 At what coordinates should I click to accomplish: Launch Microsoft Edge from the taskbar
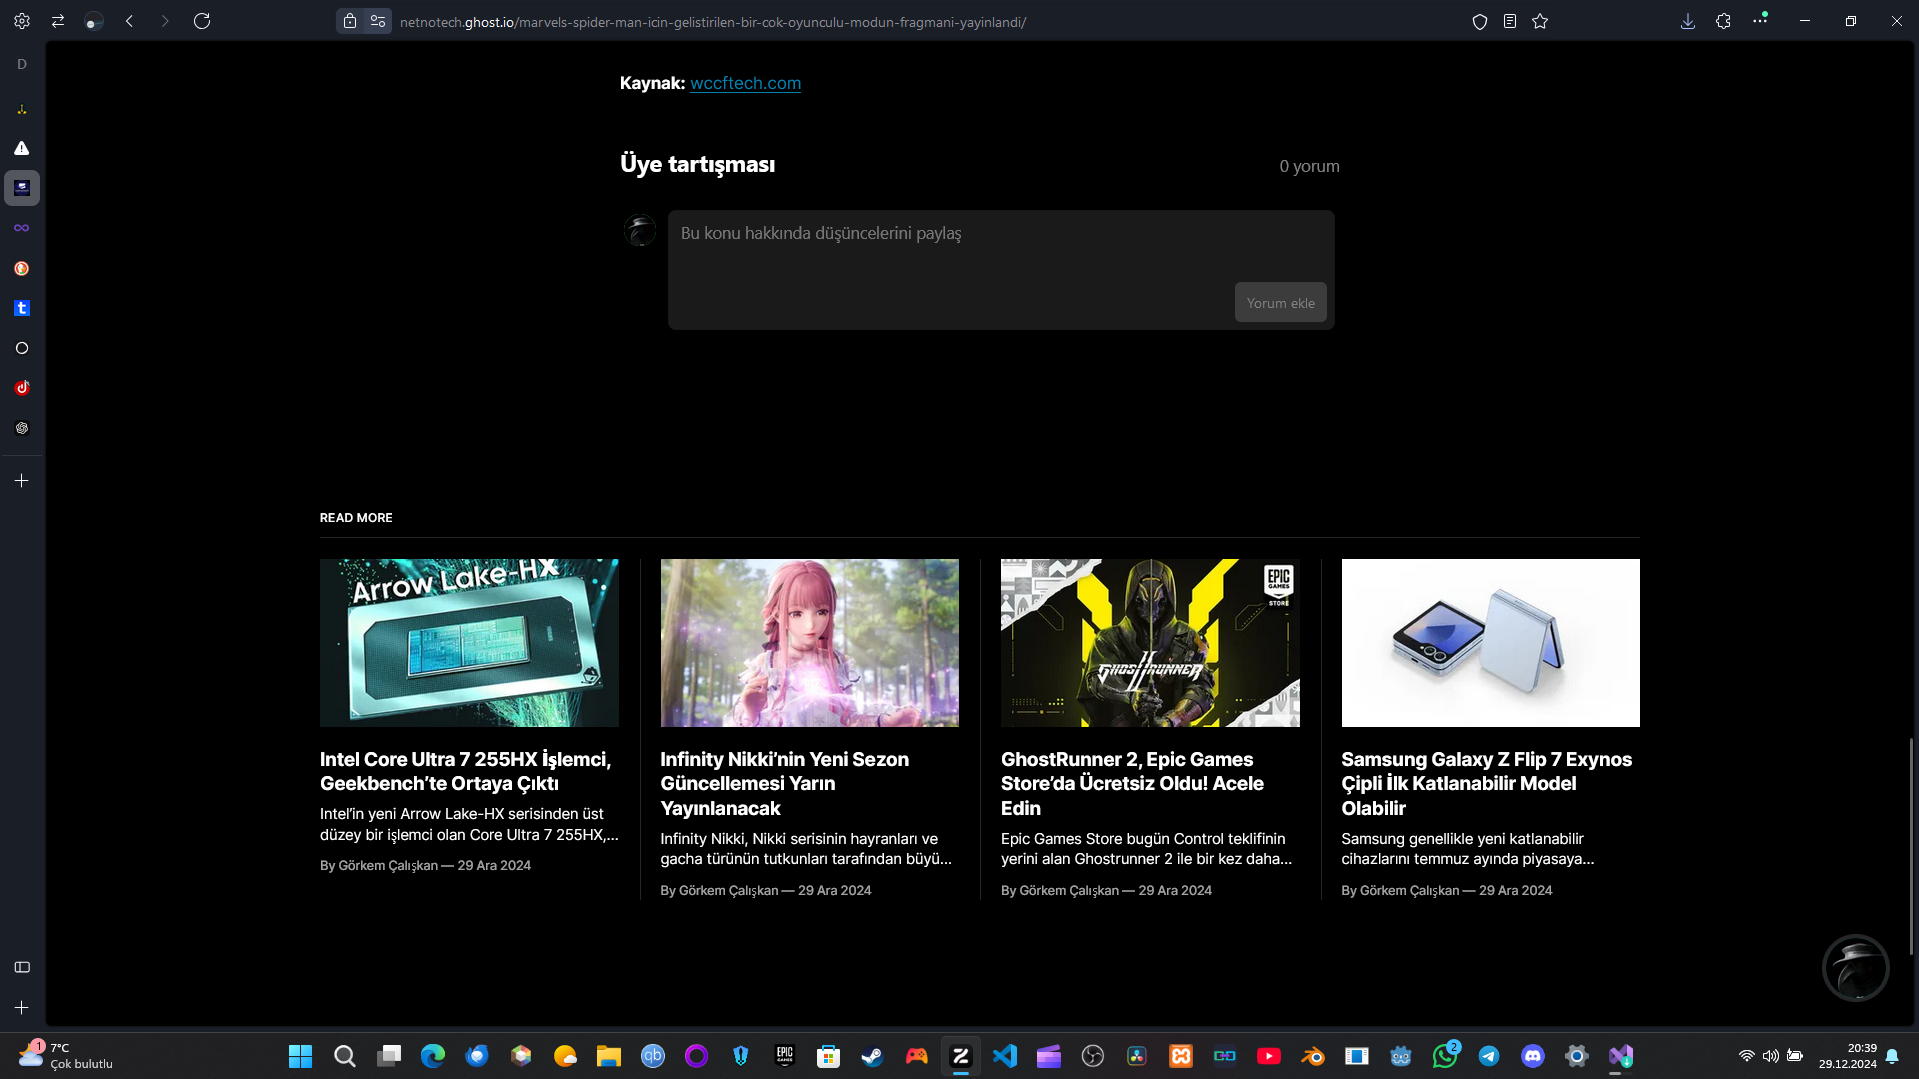coord(433,1056)
